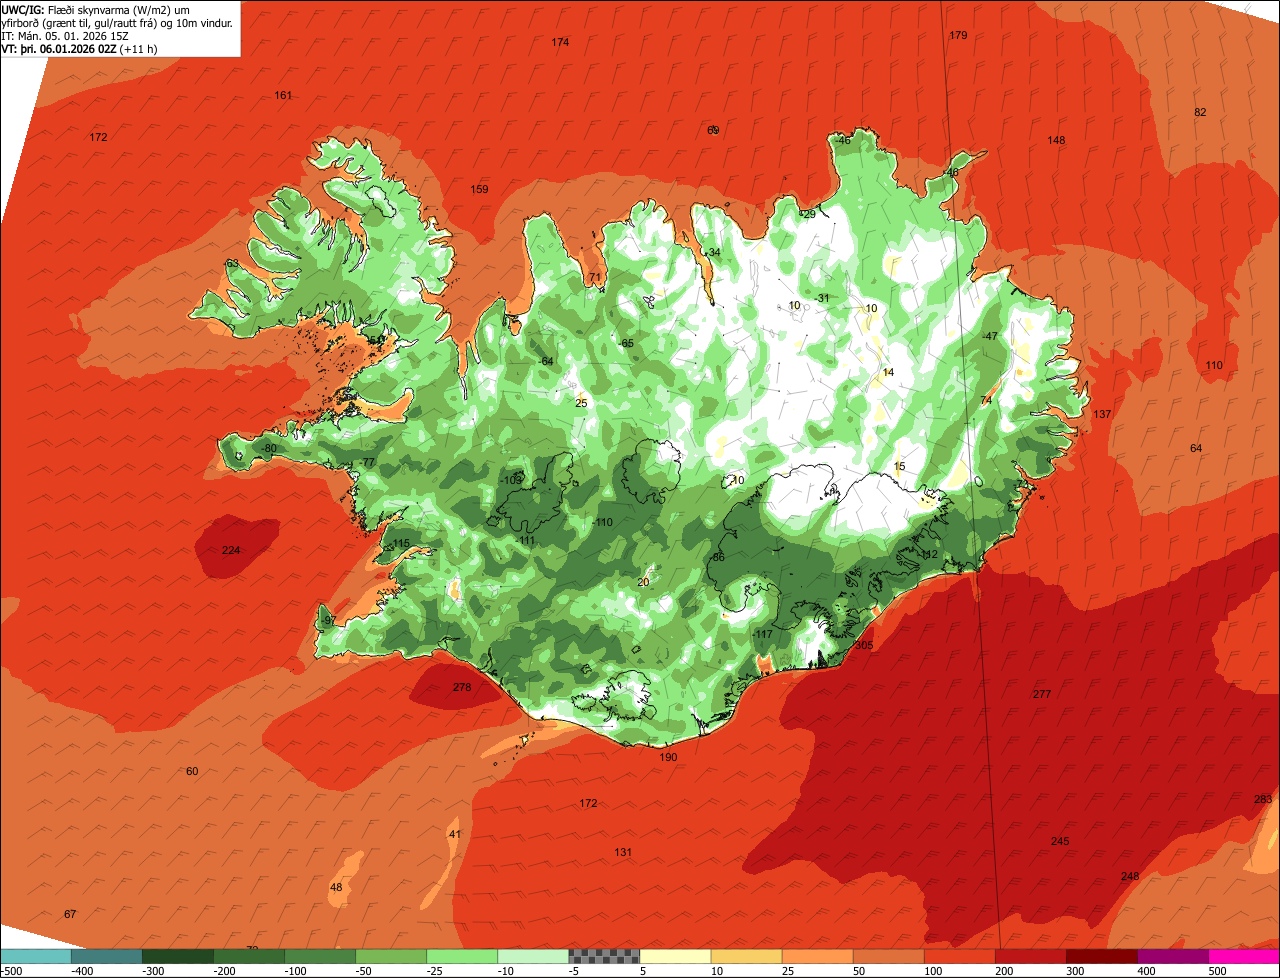
Task: Click the map value '179'
Action: tap(958, 35)
